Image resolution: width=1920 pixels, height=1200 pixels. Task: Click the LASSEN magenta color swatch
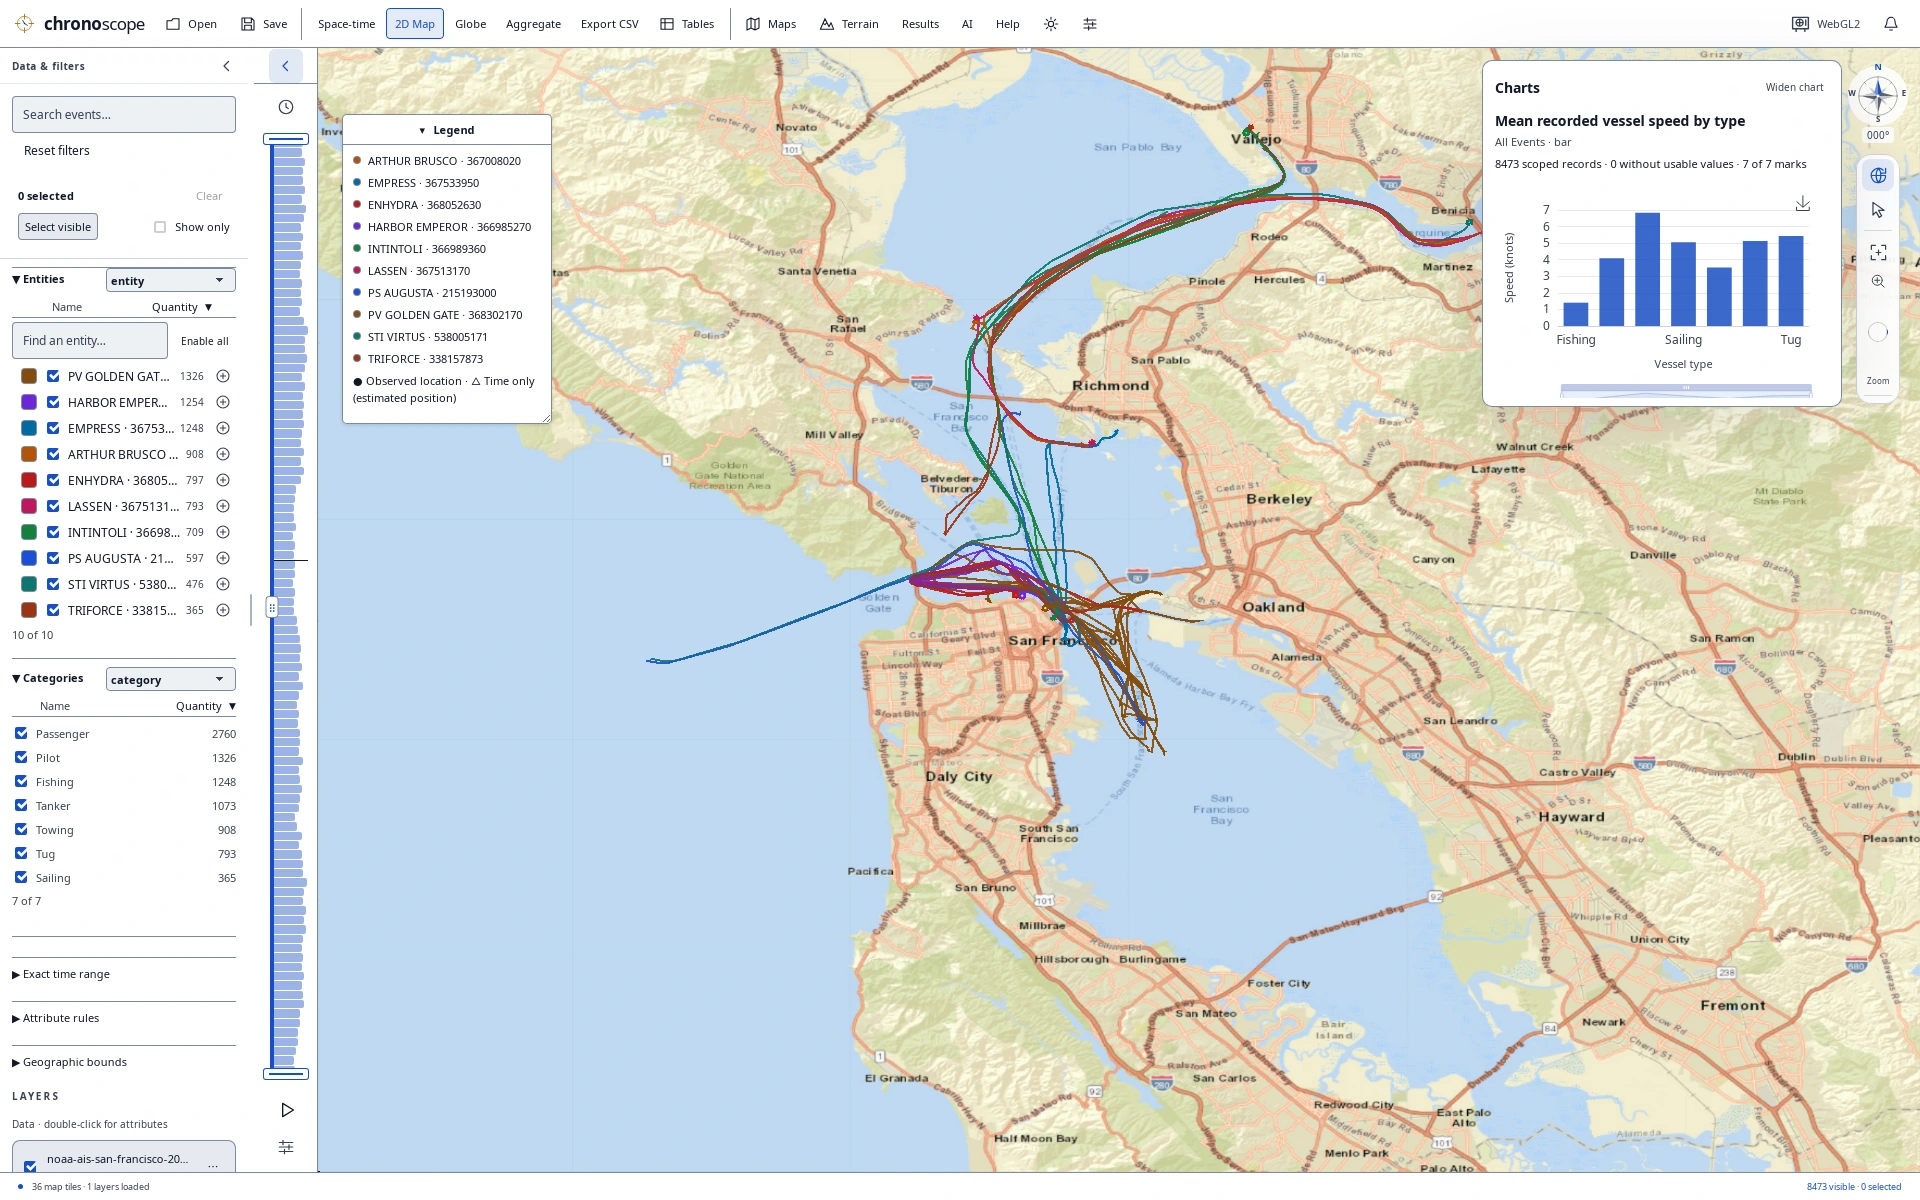point(29,506)
